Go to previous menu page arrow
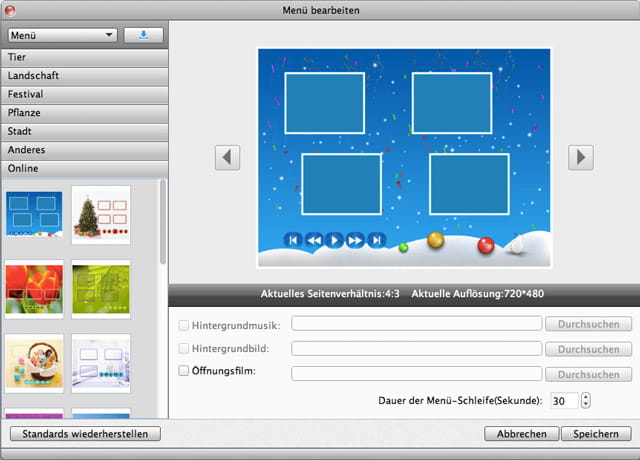This screenshot has height=460, width=640. 227,157
